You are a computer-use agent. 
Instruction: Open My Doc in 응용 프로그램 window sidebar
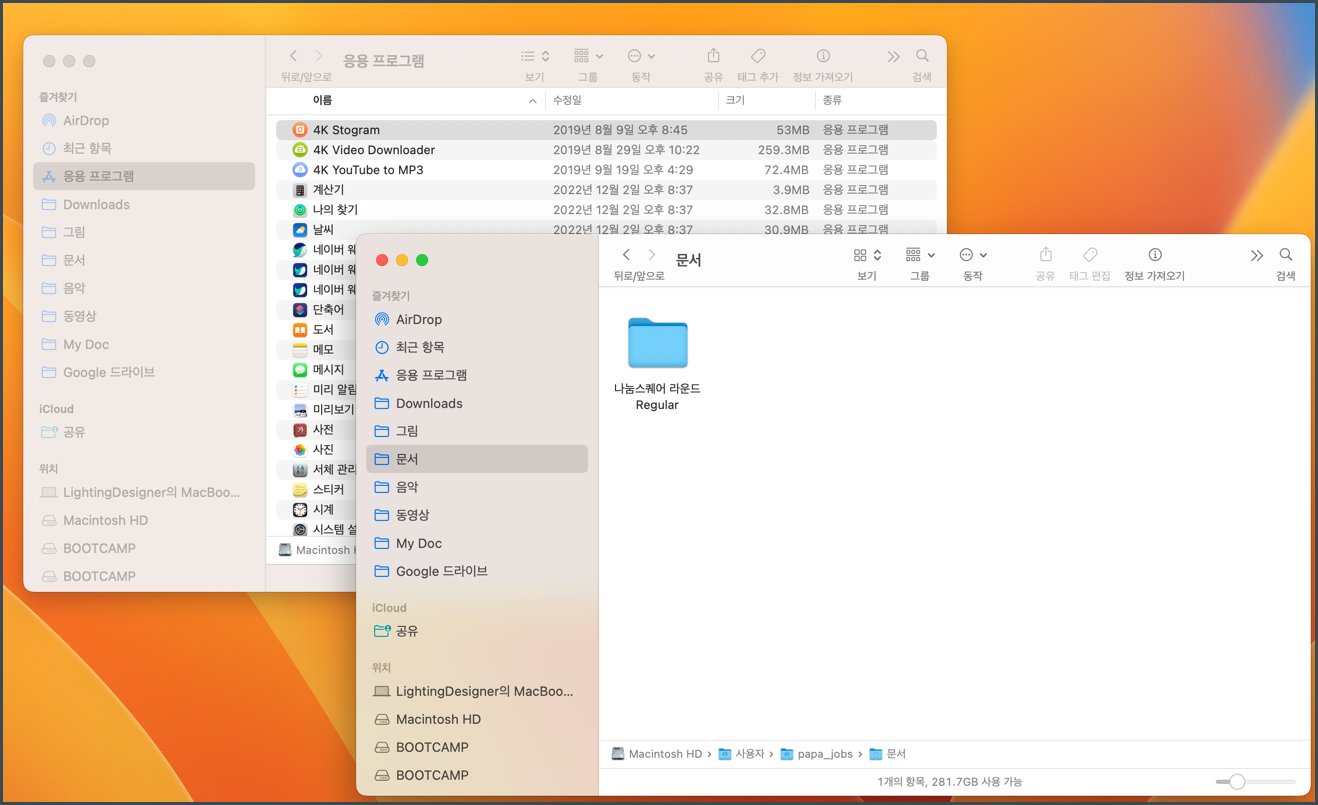point(144,344)
